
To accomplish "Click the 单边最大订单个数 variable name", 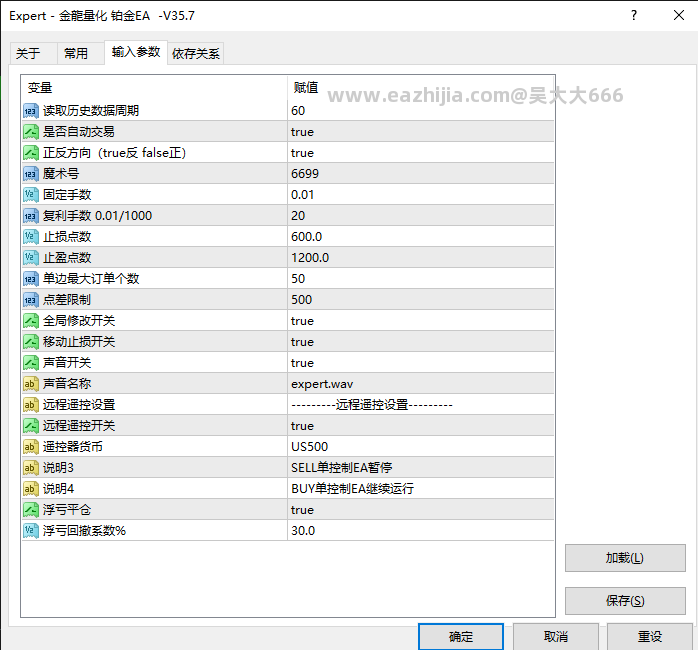I will (x=91, y=279).
